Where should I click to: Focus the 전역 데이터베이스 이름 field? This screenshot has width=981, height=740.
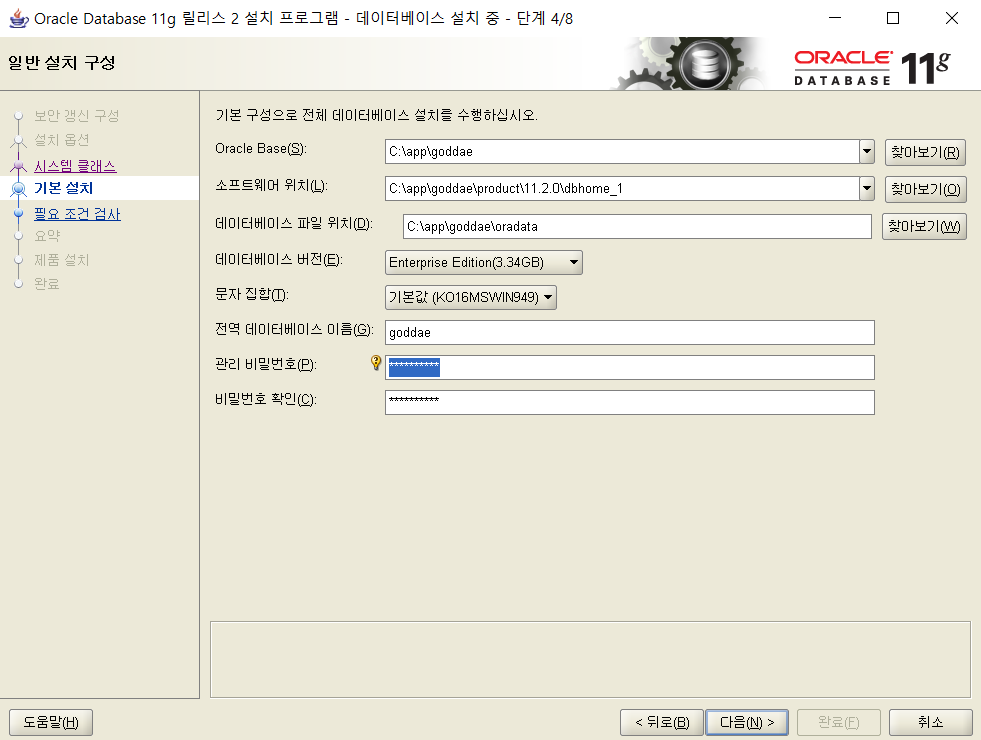629,332
